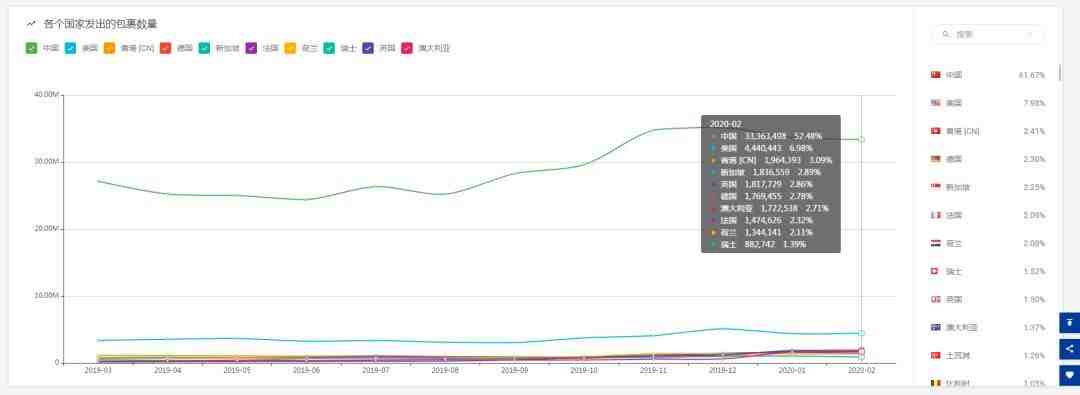Click the Australia flag in country list
The width and height of the screenshot is (1080, 395).
pos(935,327)
